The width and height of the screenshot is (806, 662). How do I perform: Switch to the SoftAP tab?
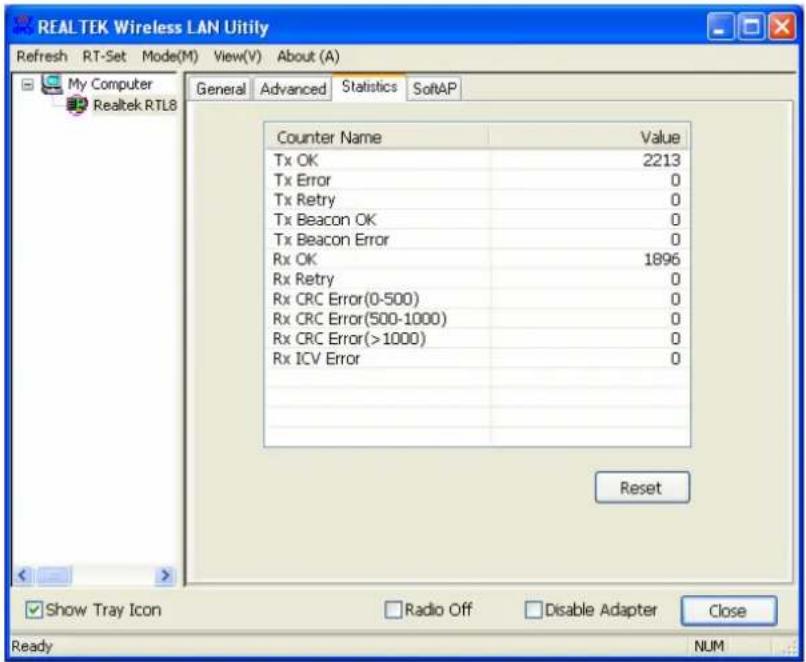[434, 89]
